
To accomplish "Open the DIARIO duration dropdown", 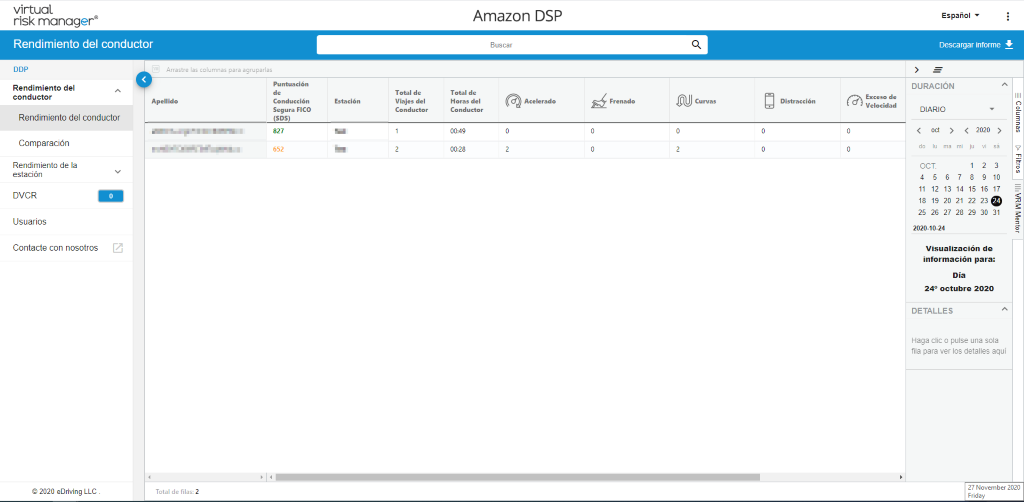I will (x=957, y=109).
